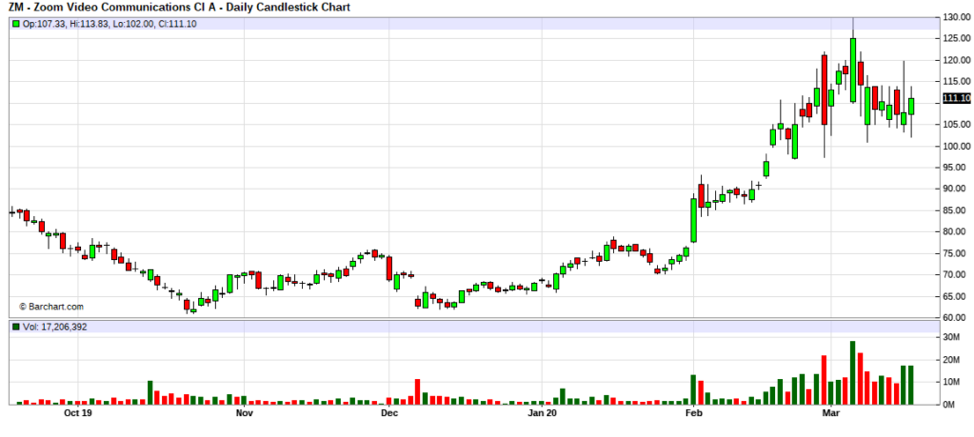Viewport: 974px width, 437px height.
Task: Click the 'Dec' date axis label
Action: (x=389, y=412)
